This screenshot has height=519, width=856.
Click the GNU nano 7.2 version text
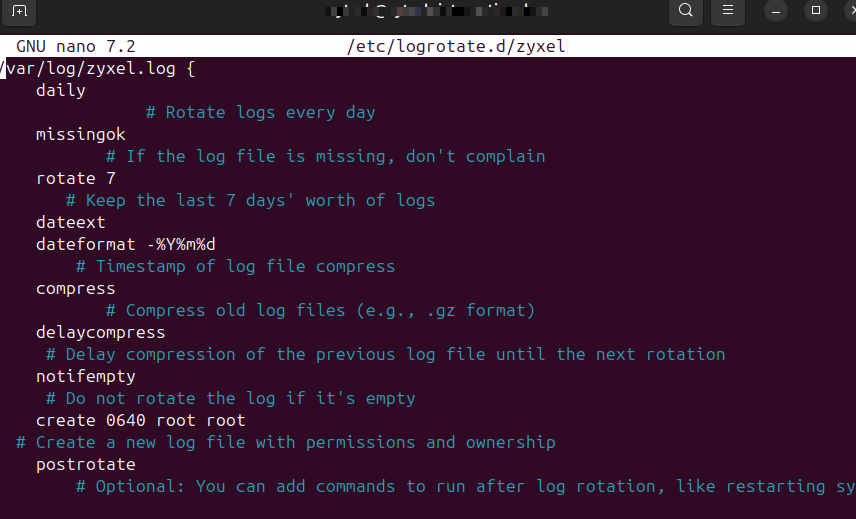tap(75, 47)
